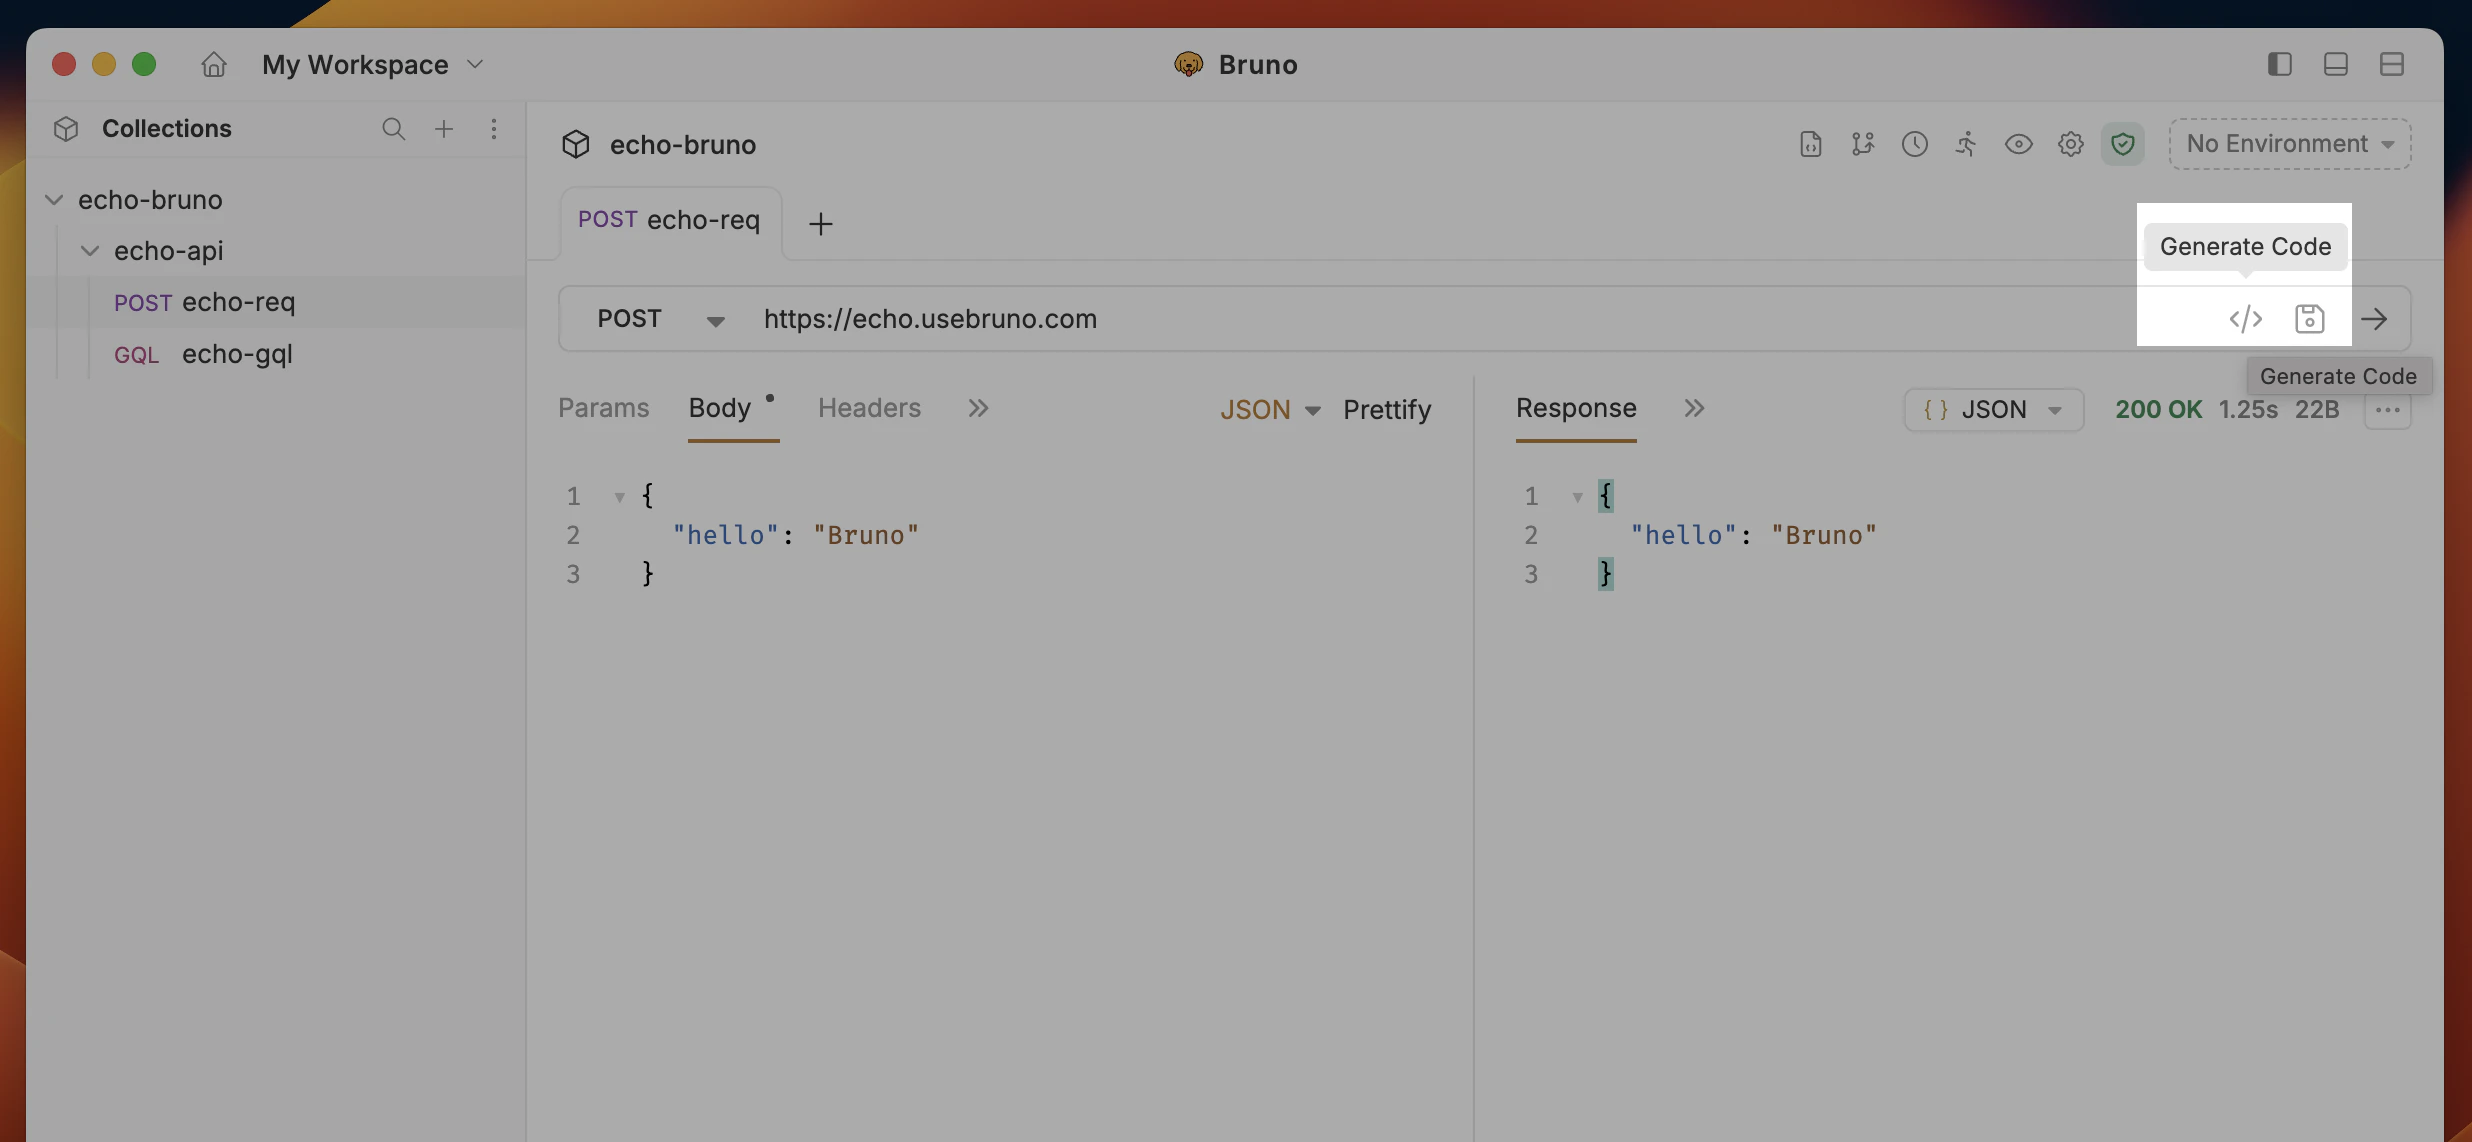Toggle the response preview eye icon
The width and height of the screenshot is (2472, 1142).
click(x=2019, y=143)
